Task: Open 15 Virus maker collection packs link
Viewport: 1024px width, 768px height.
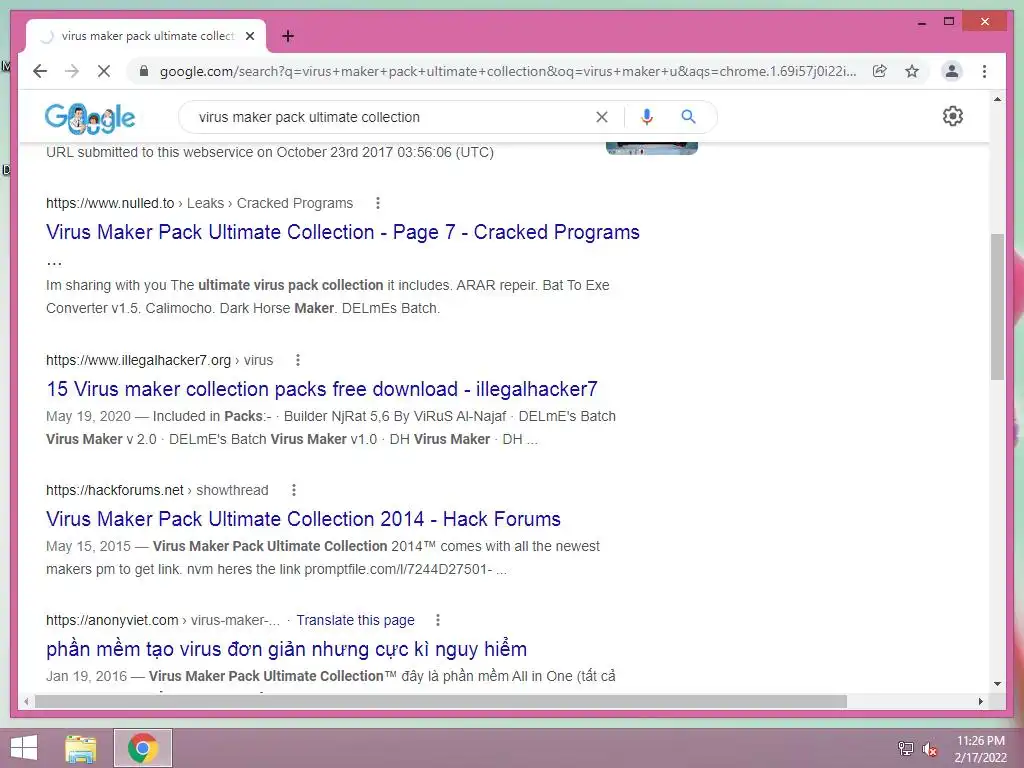Action: click(x=321, y=389)
